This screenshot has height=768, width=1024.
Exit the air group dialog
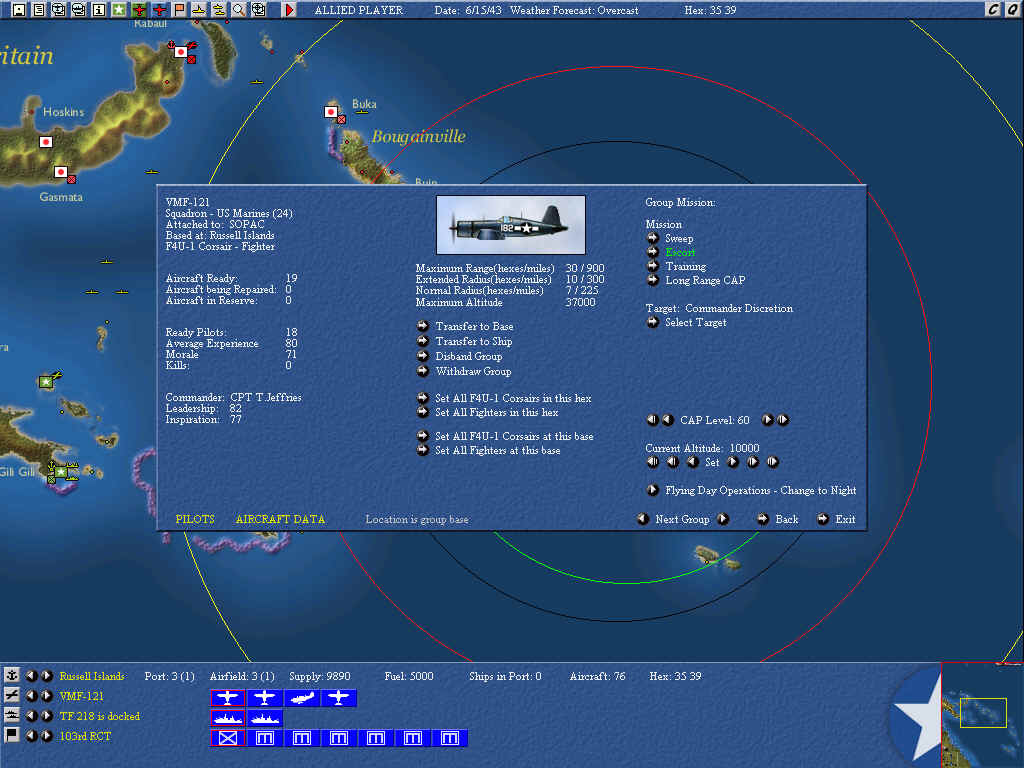pos(823,519)
